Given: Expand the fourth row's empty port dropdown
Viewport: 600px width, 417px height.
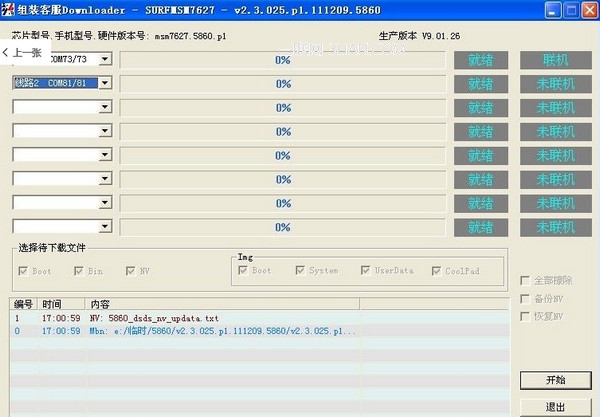Looking at the screenshot, I should coord(105,131).
